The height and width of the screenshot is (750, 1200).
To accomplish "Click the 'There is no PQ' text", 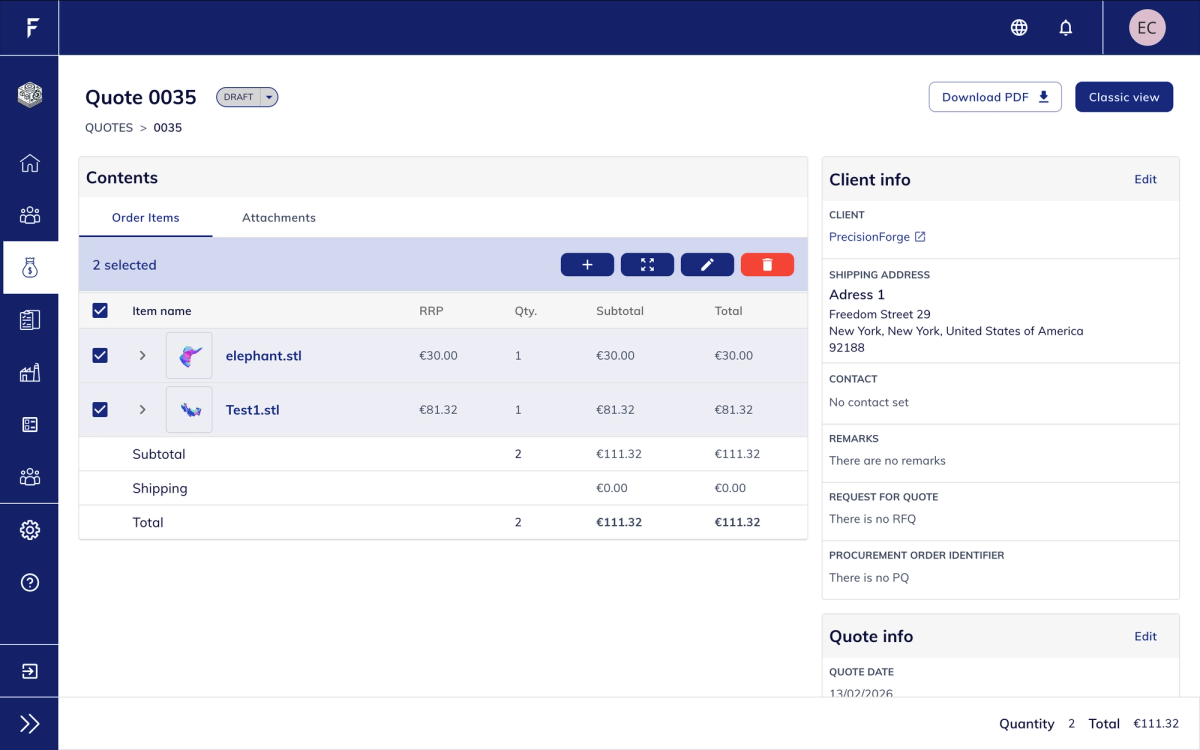I will (x=869, y=578).
